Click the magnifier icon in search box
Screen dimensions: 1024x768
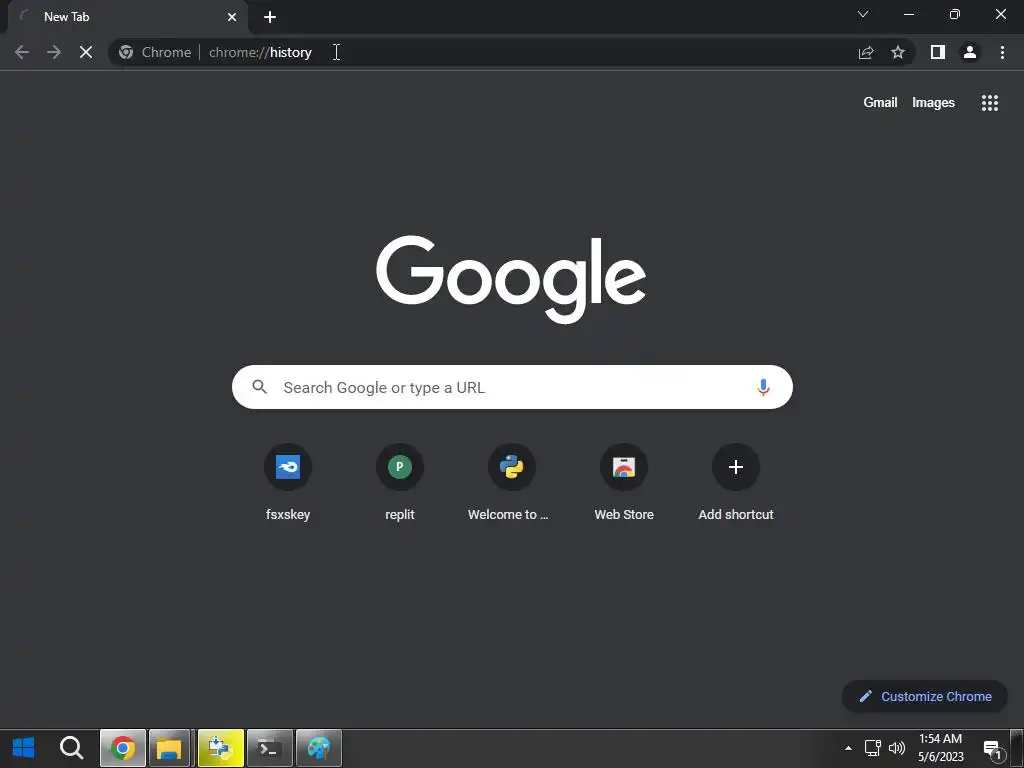click(x=260, y=387)
